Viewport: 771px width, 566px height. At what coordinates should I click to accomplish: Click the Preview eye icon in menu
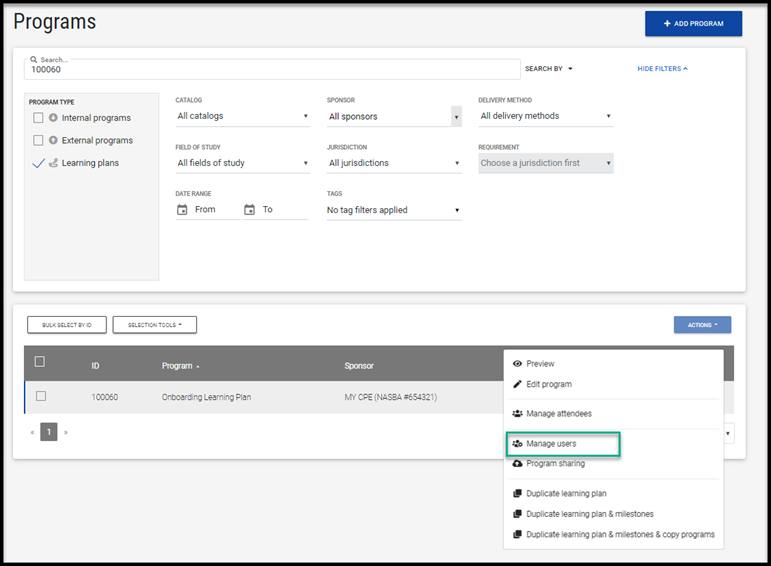pyautogui.click(x=517, y=364)
